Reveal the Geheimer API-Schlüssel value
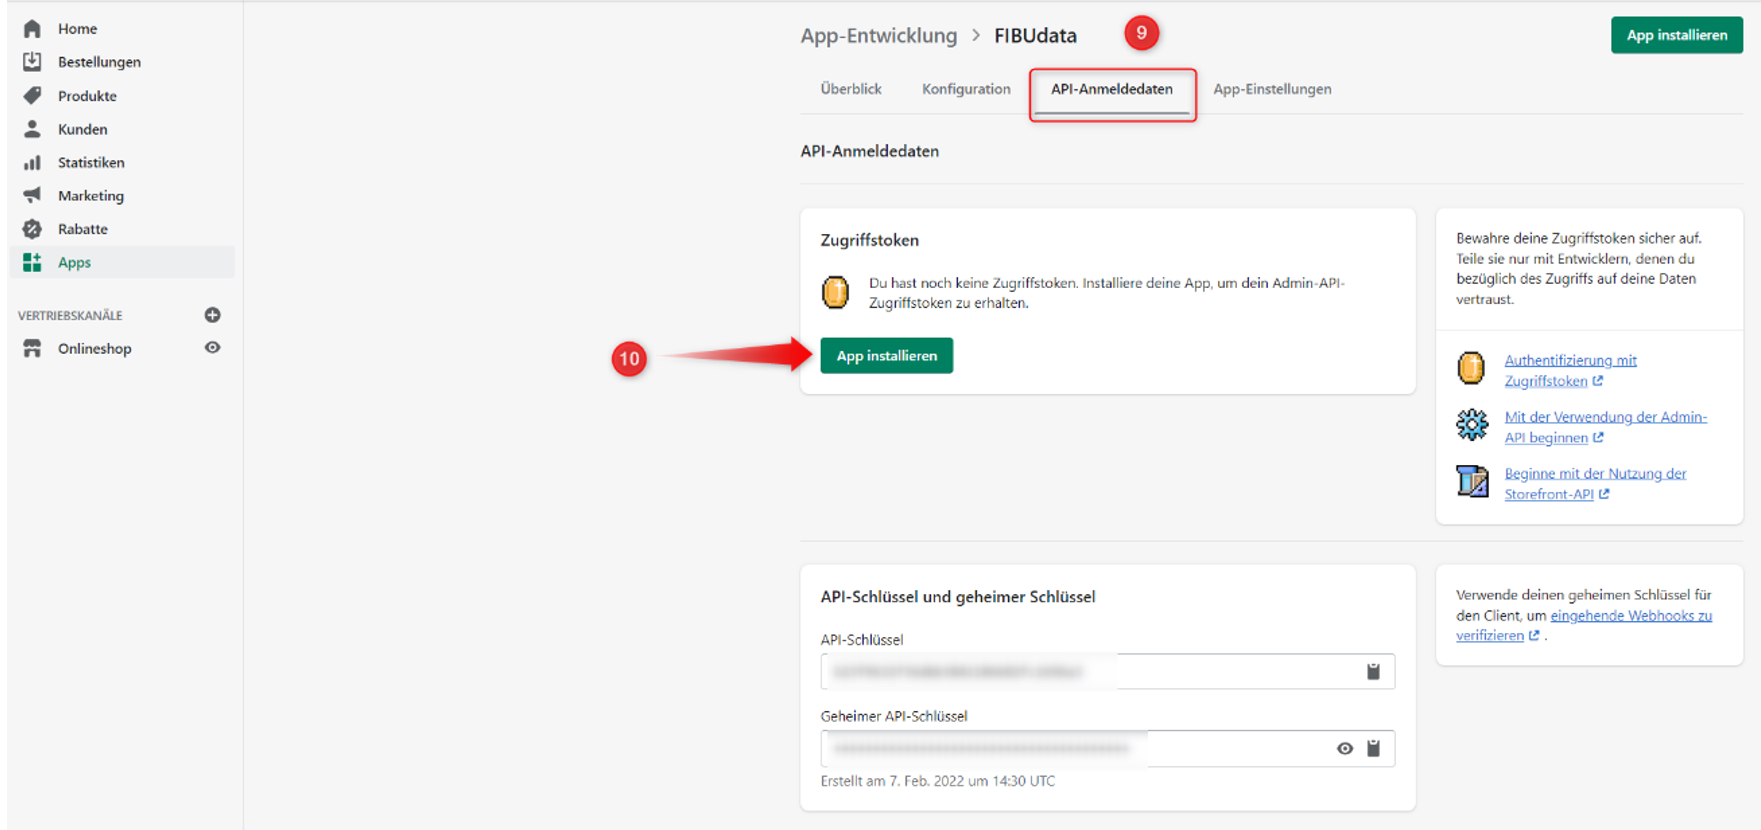 click(x=1344, y=748)
